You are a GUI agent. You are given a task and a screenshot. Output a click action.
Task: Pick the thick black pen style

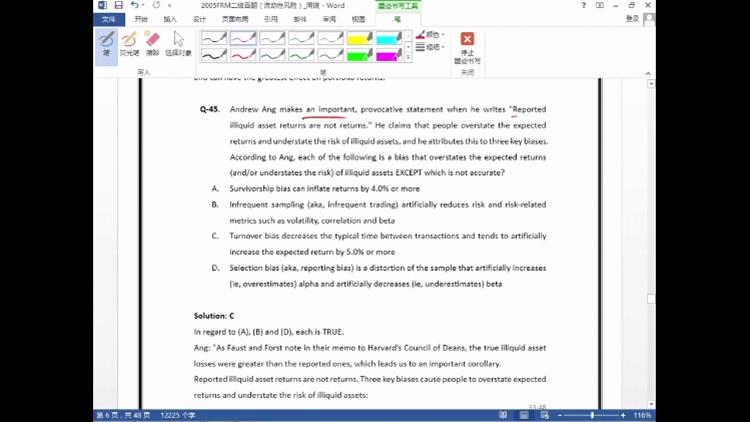[214, 55]
